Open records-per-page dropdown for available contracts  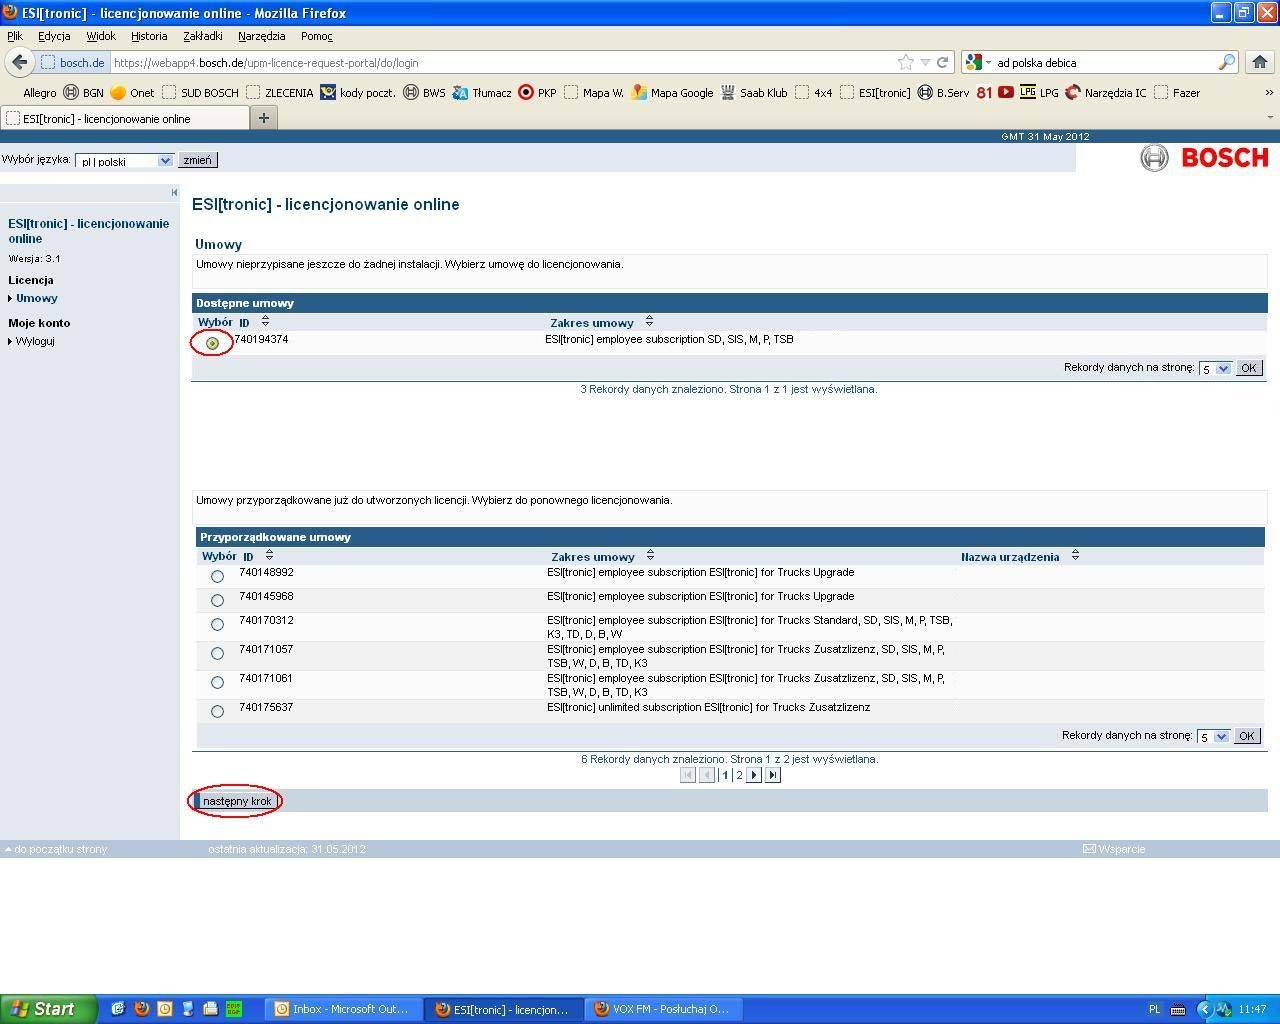pos(1215,368)
